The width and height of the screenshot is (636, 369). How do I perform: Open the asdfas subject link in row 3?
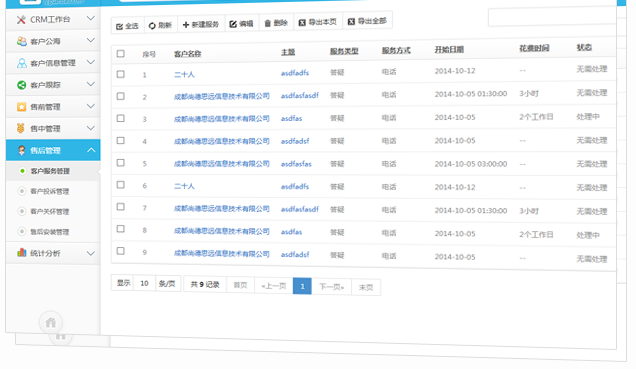coord(291,118)
